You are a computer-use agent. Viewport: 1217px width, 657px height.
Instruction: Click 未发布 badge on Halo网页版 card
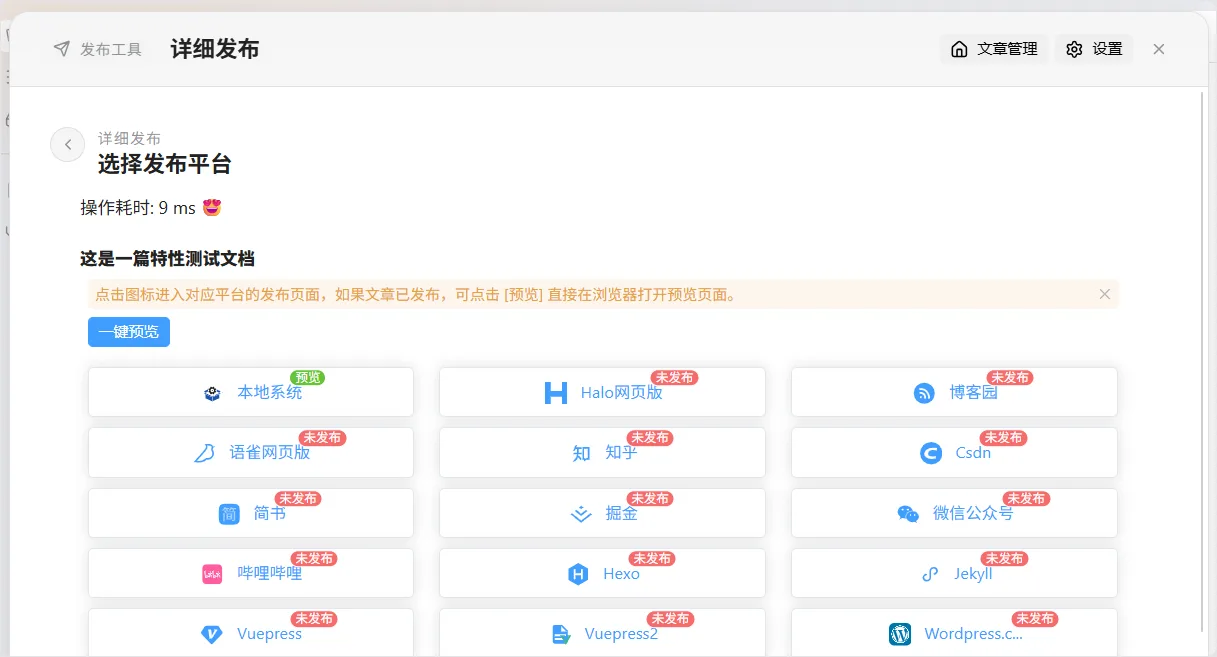(x=675, y=378)
